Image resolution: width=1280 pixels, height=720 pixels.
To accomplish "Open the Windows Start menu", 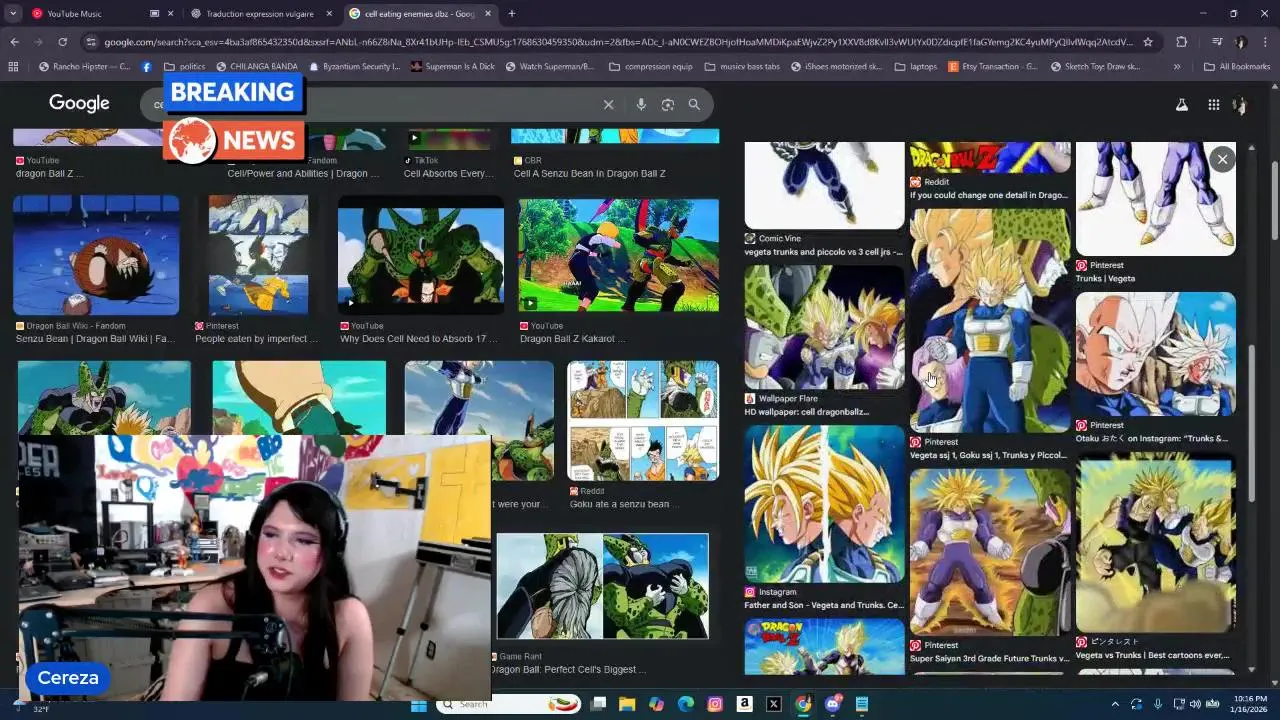I will (x=419, y=704).
